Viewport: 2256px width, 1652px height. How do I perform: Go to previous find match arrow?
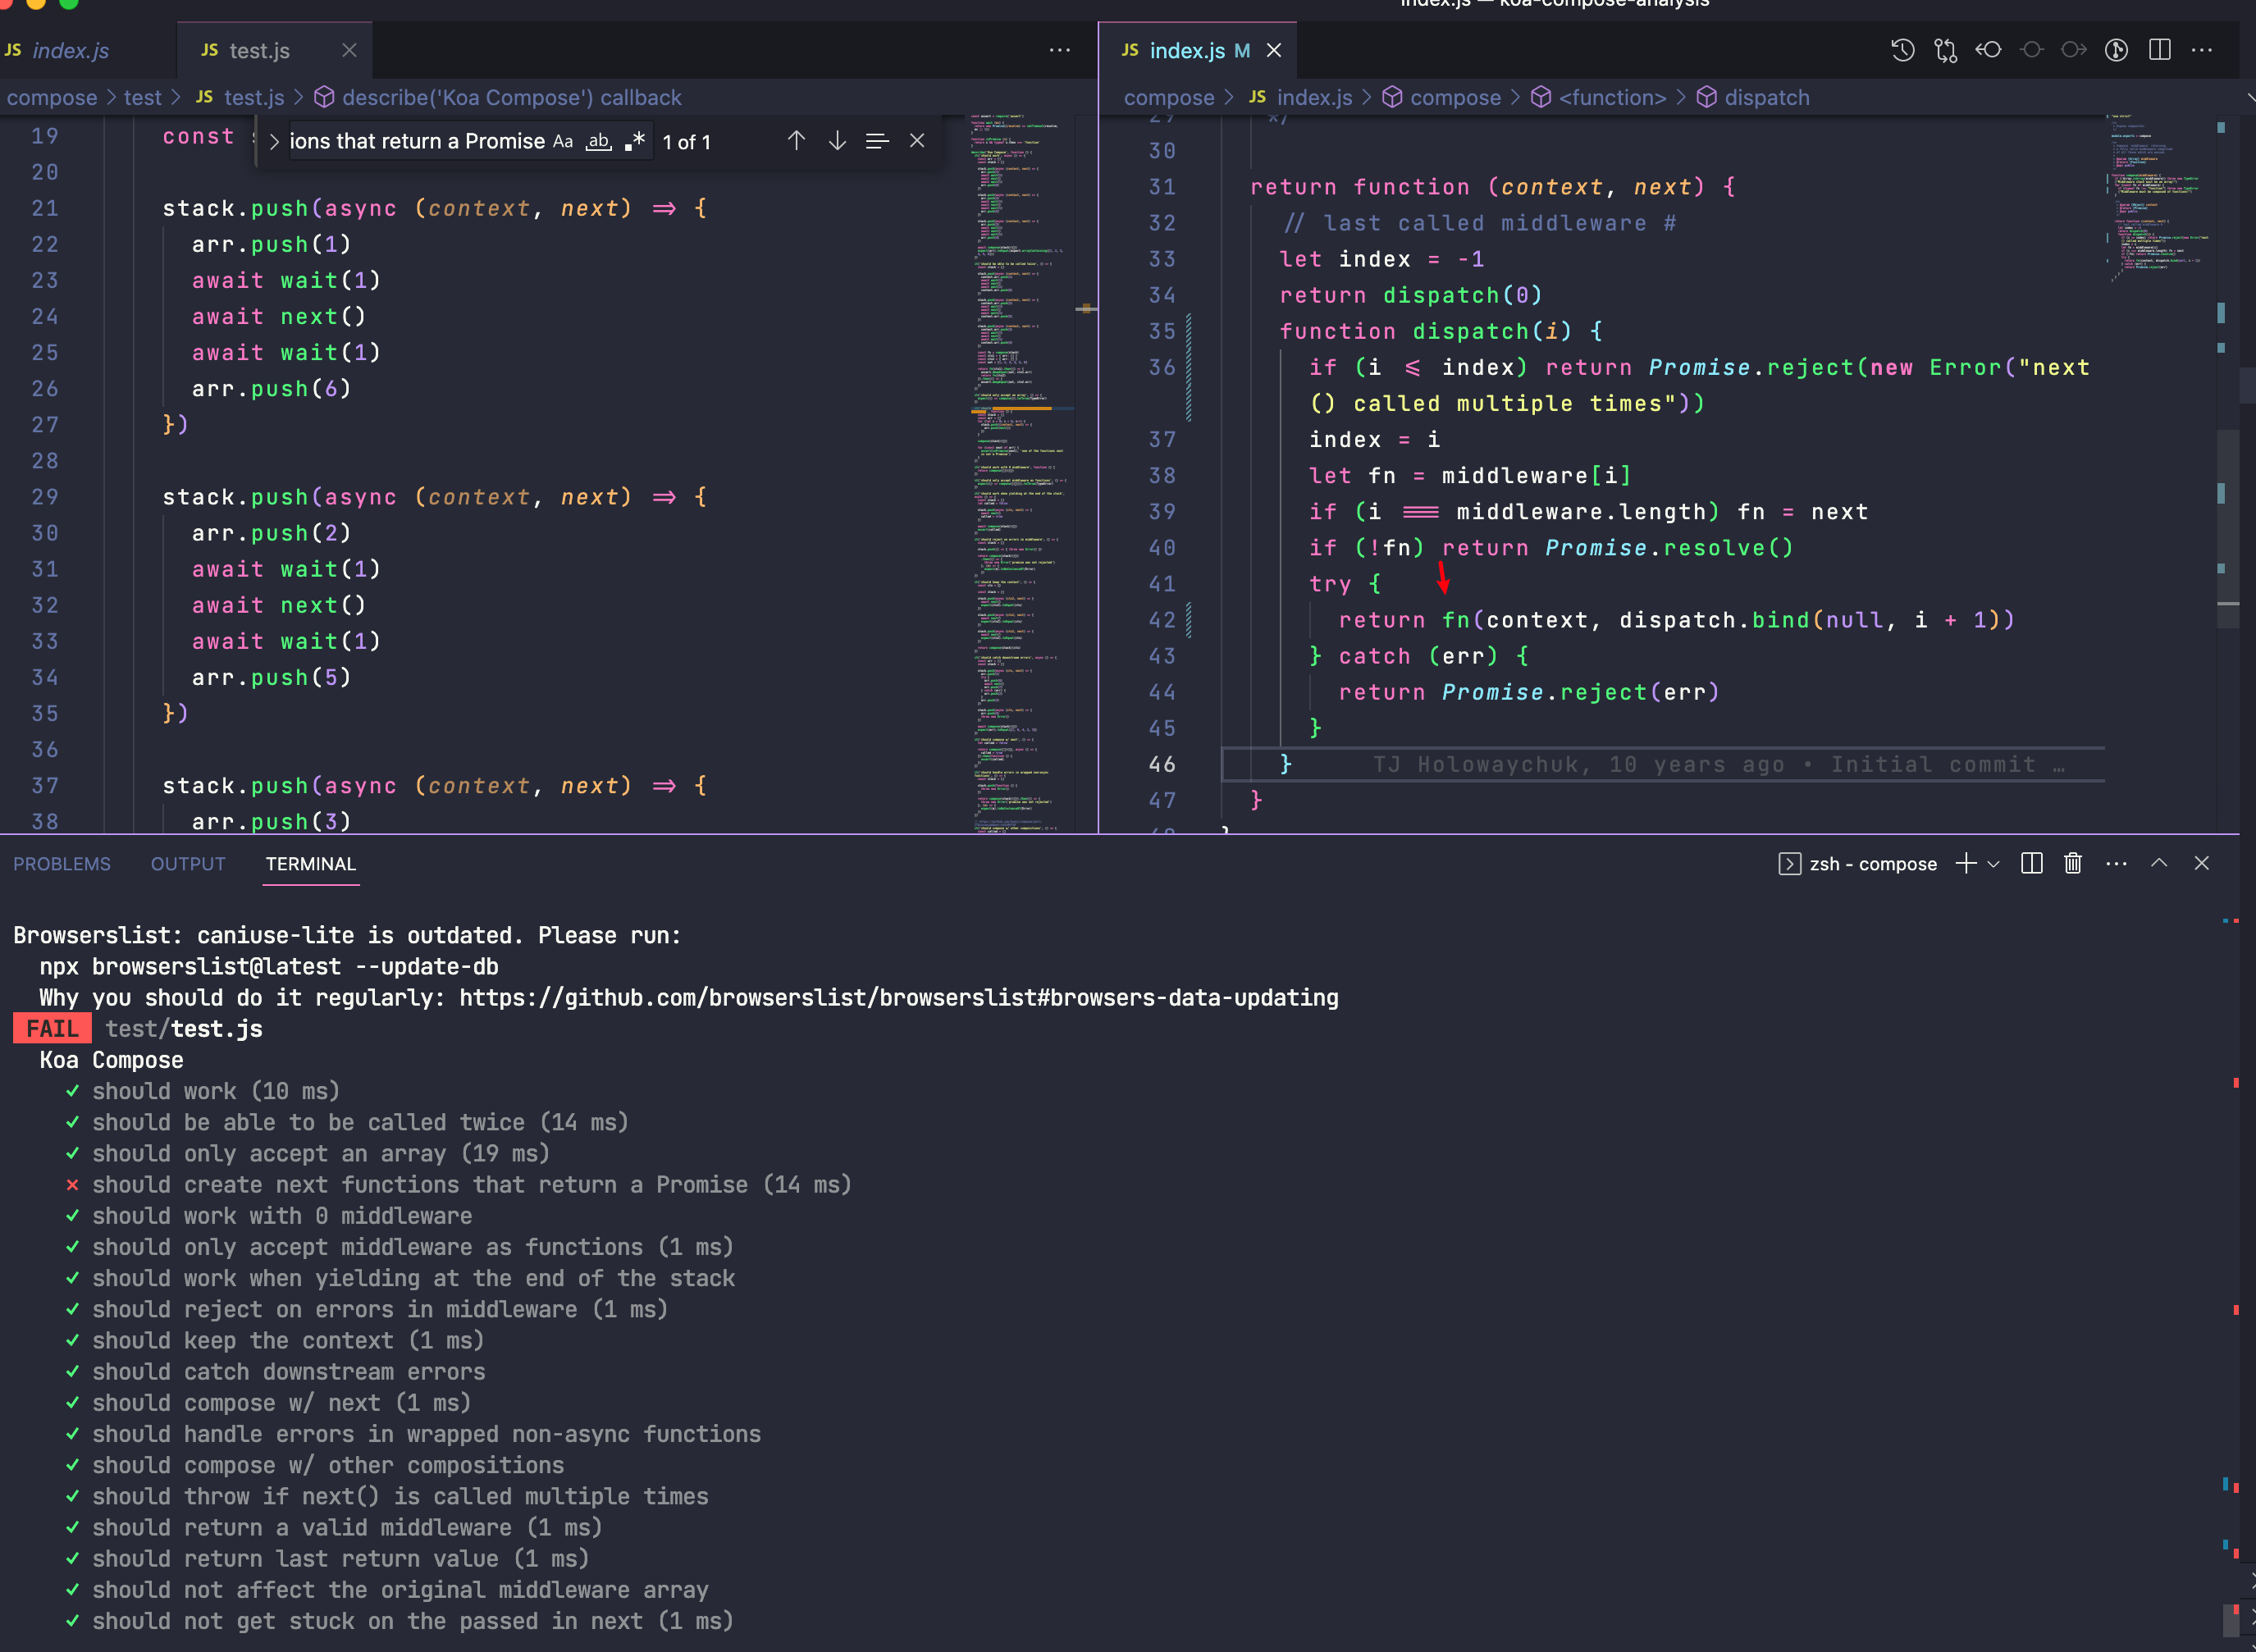pos(796,141)
